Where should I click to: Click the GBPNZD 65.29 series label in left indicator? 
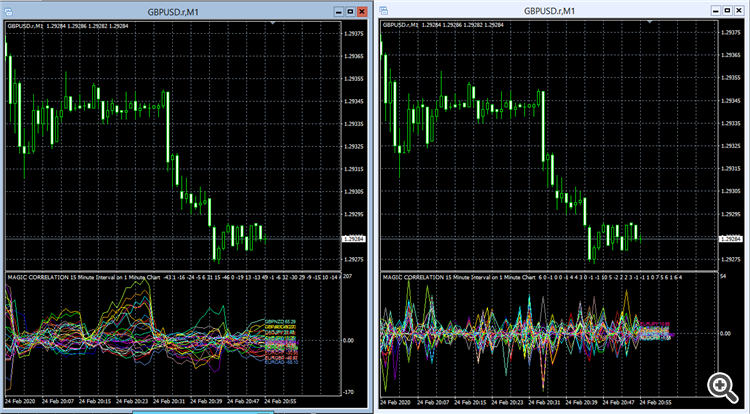tap(280, 321)
